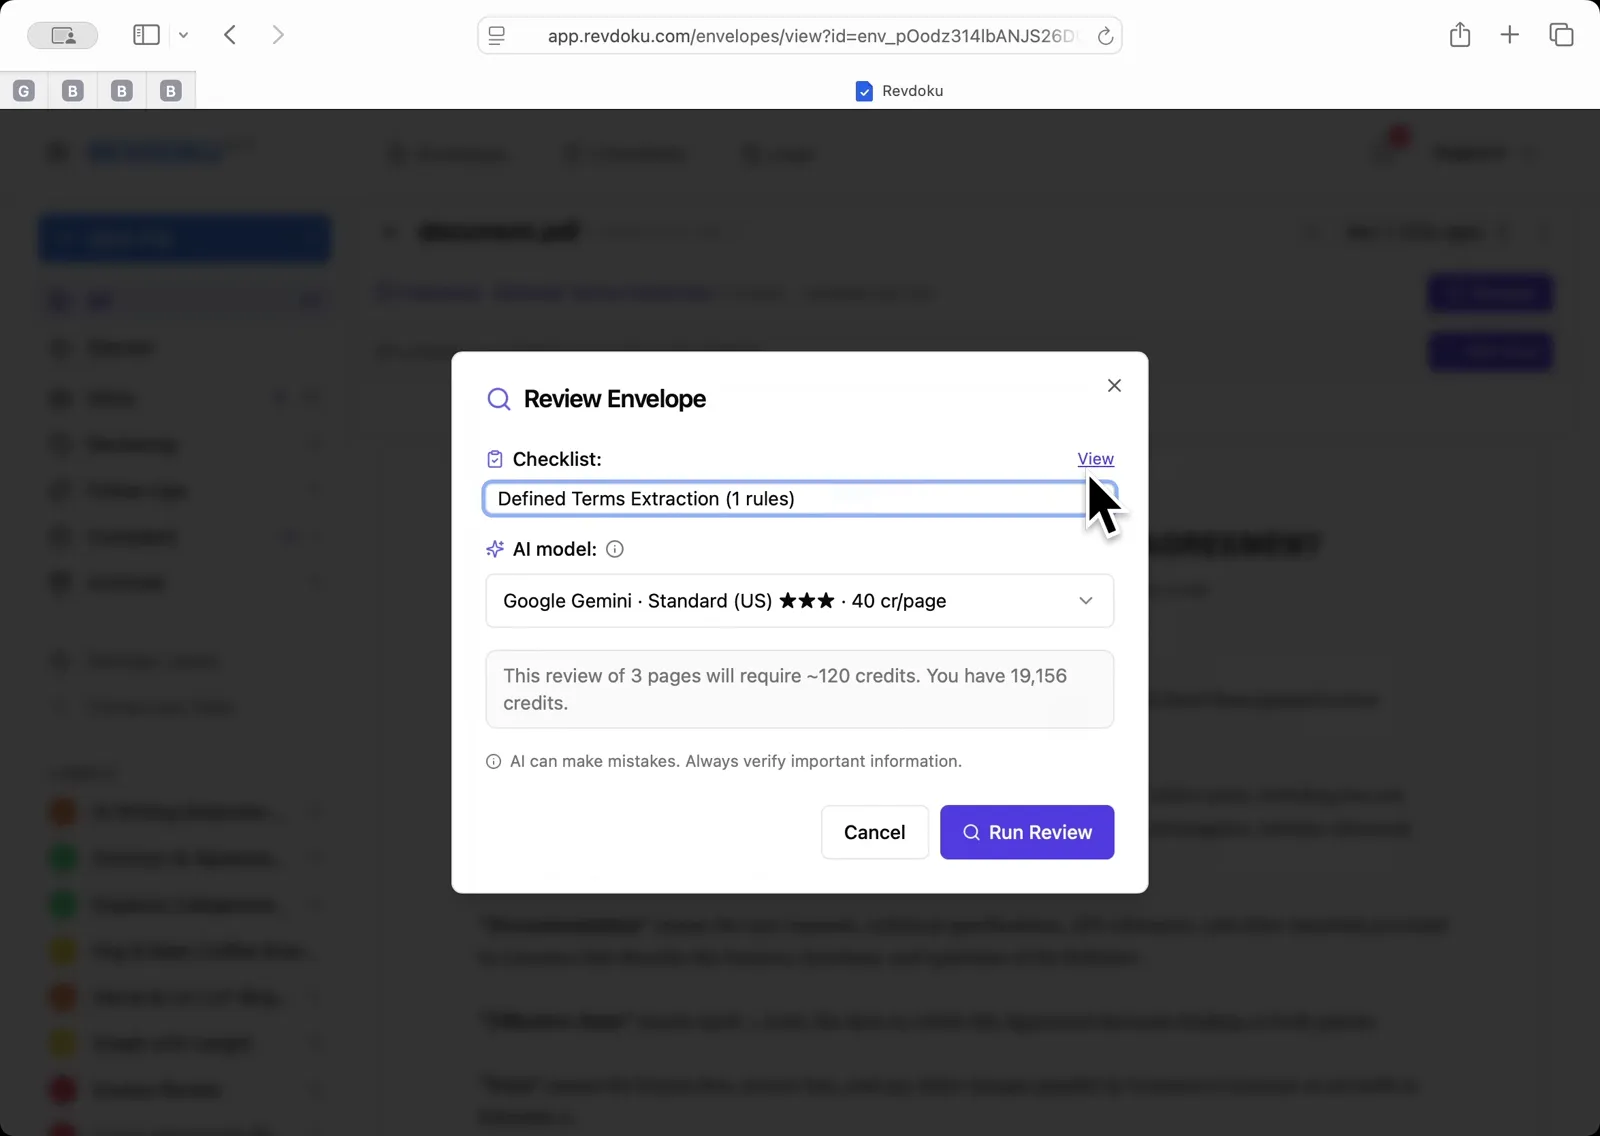Click the checklist clipboard icon
Image resolution: width=1600 pixels, height=1136 pixels.
point(495,459)
